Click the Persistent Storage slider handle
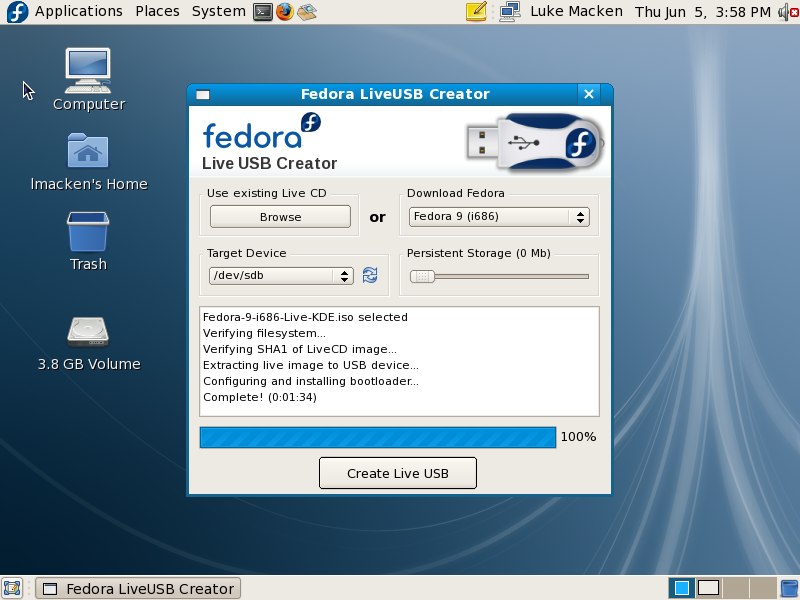 point(422,277)
